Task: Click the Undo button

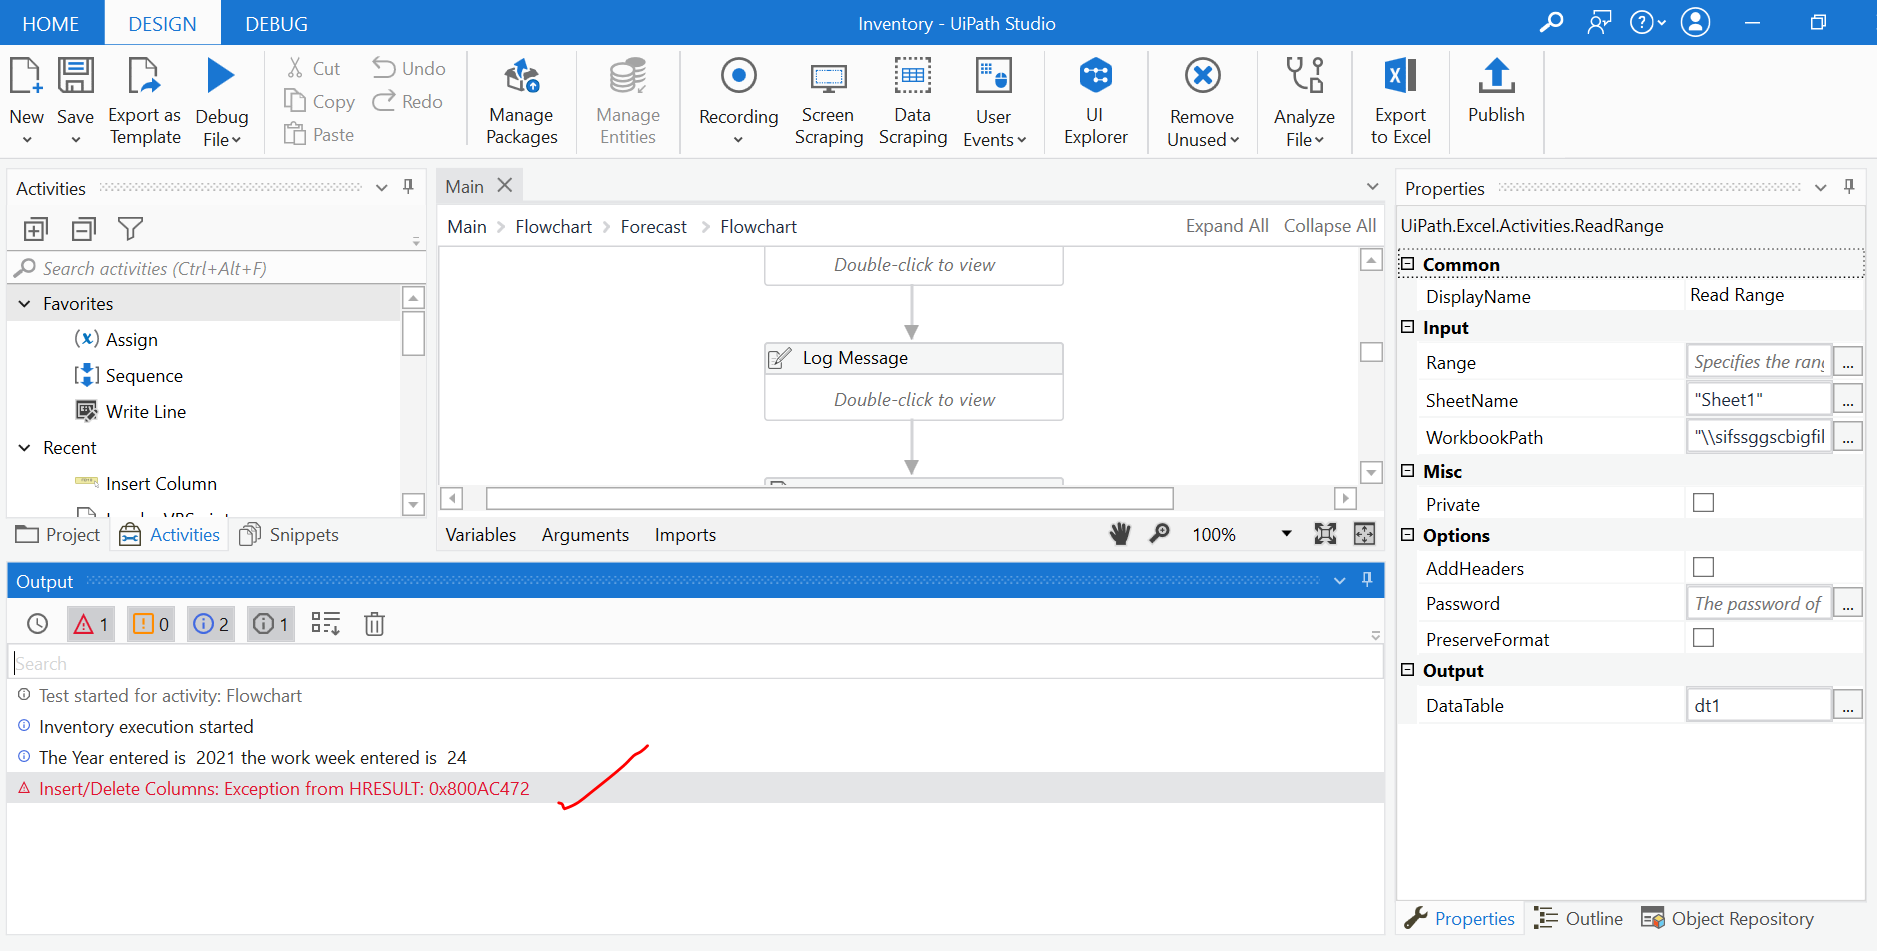Action: [x=409, y=68]
